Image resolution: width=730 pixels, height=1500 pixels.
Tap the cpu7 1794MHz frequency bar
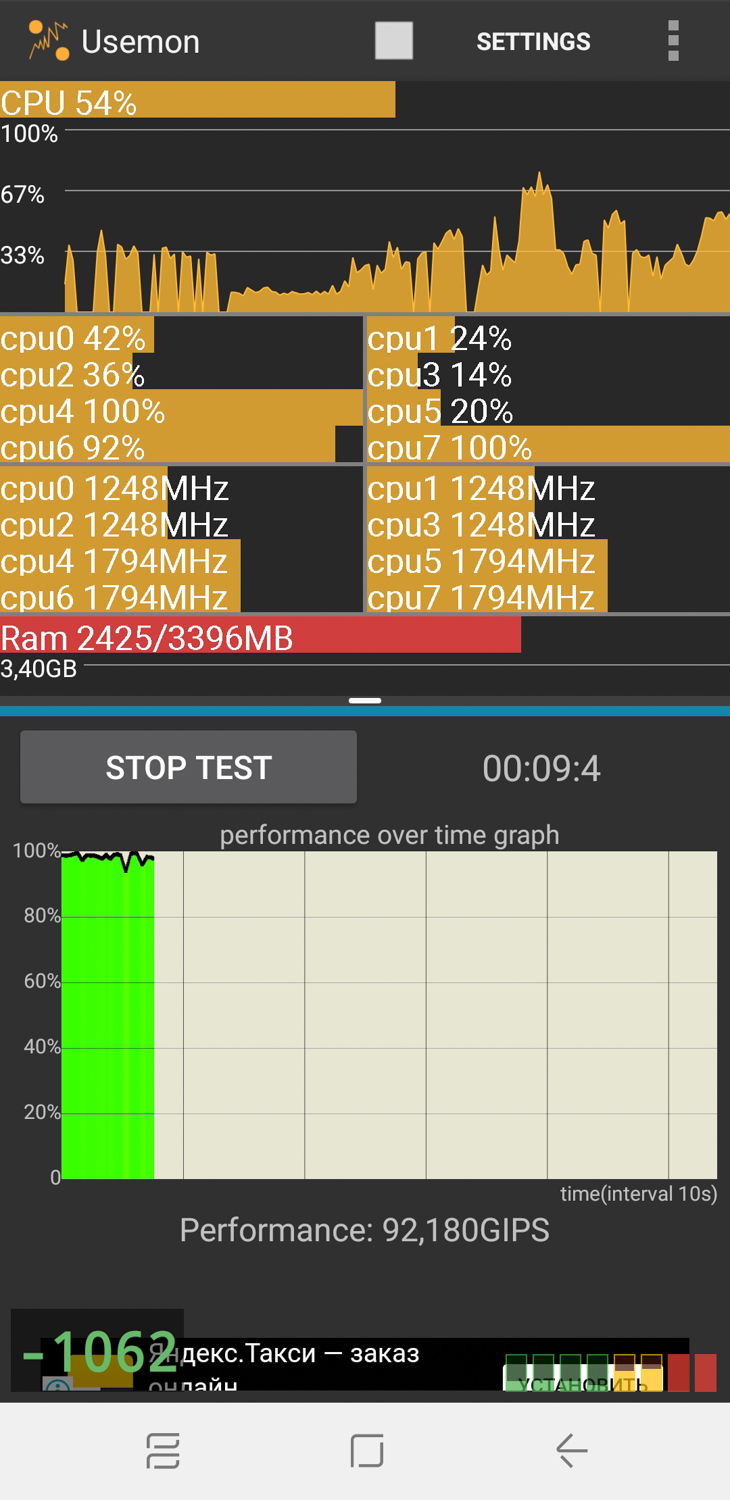click(487, 596)
